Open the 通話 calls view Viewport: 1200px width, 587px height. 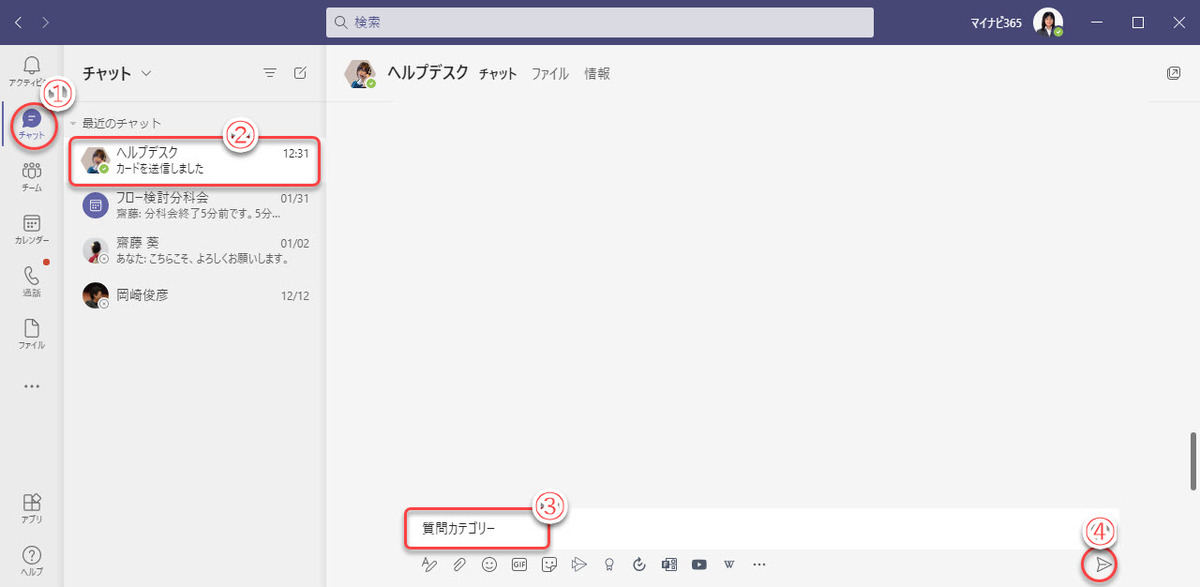click(31, 281)
